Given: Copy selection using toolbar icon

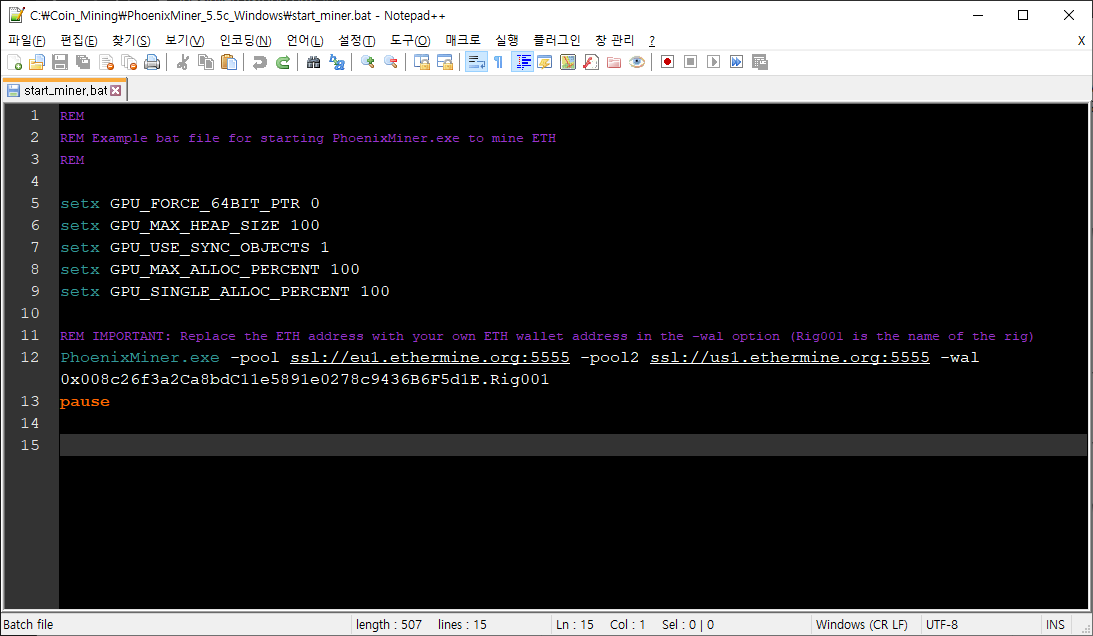Looking at the screenshot, I should (206, 63).
